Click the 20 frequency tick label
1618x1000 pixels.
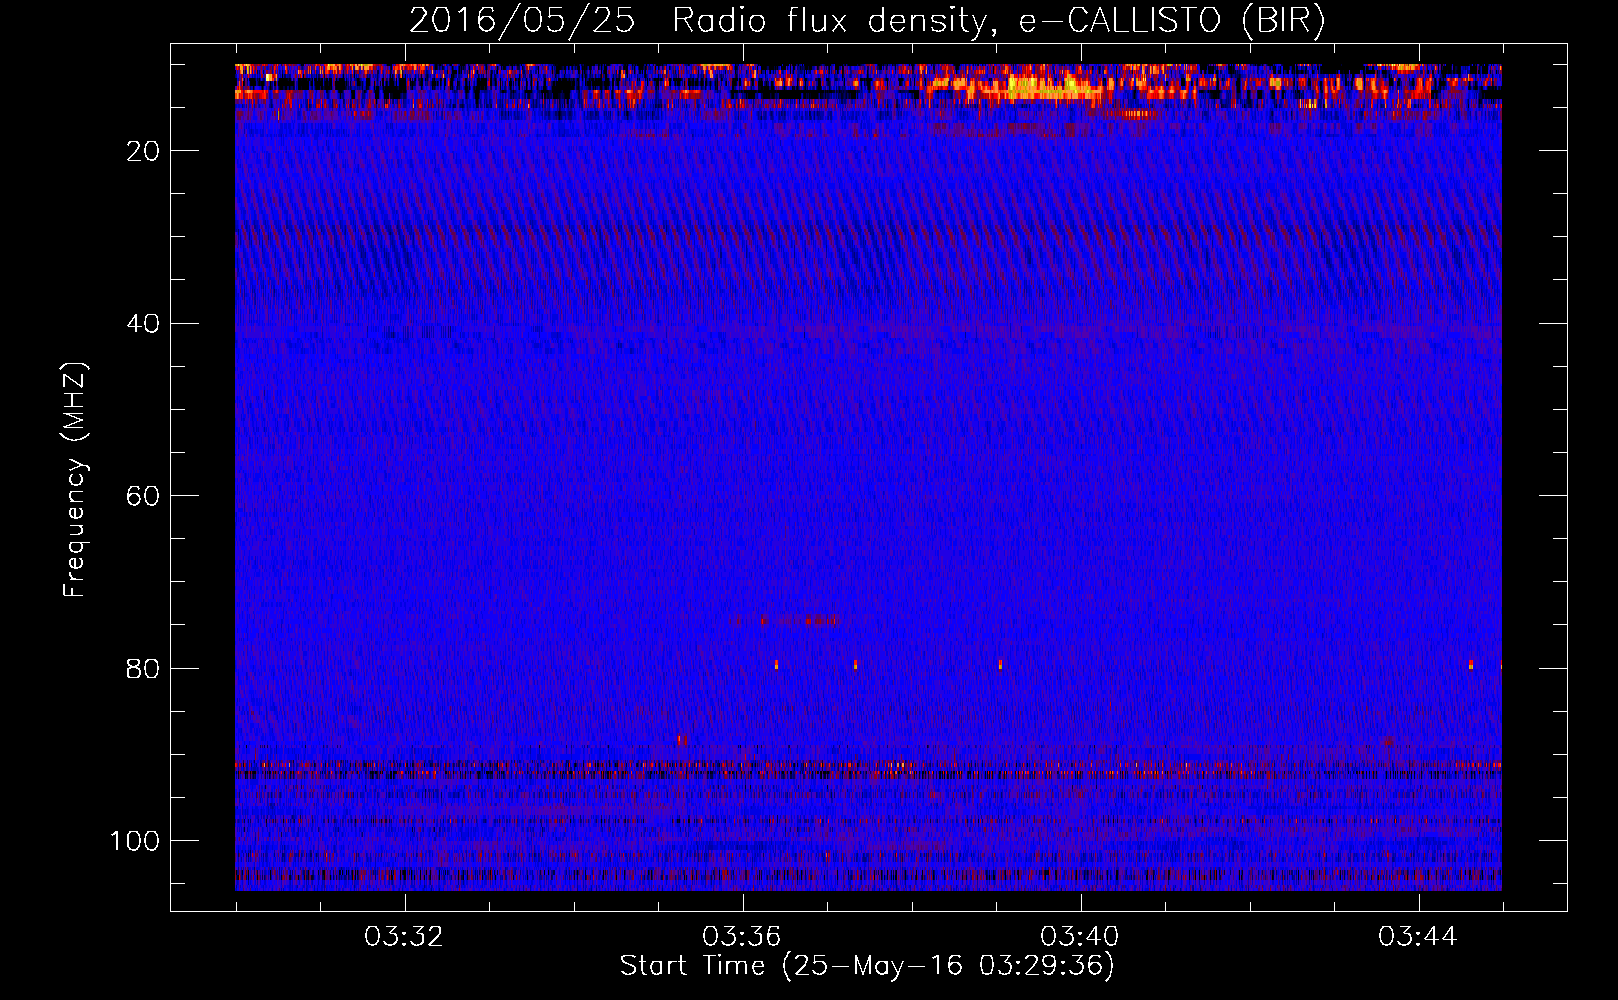(144, 151)
